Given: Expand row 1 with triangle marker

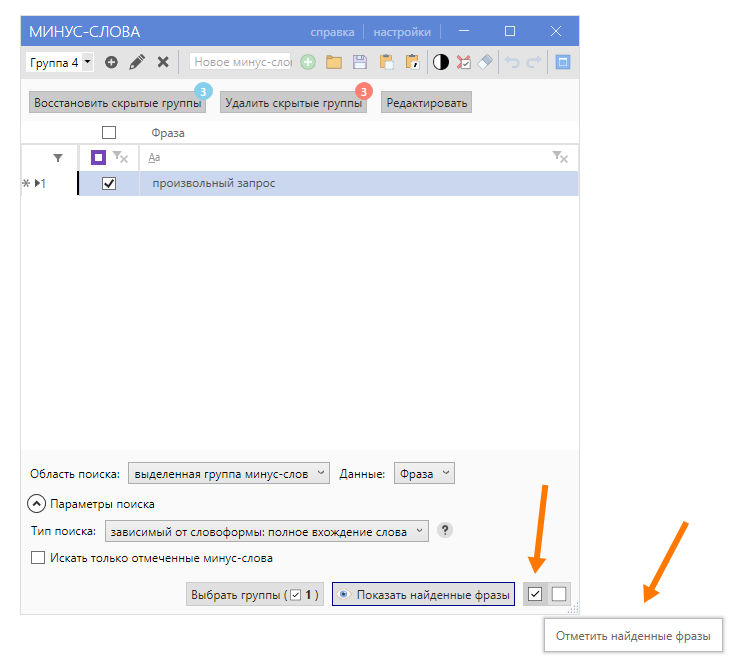Looking at the screenshot, I should tap(38, 183).
